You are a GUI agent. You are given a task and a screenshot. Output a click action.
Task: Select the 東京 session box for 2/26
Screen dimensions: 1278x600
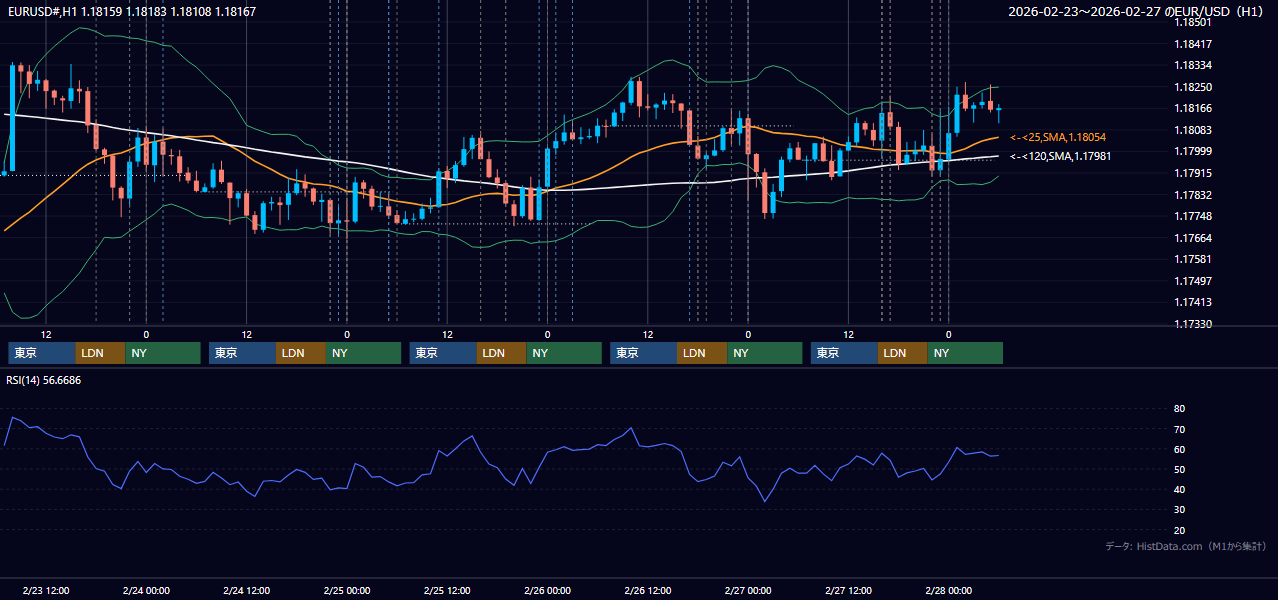(644, 353)
